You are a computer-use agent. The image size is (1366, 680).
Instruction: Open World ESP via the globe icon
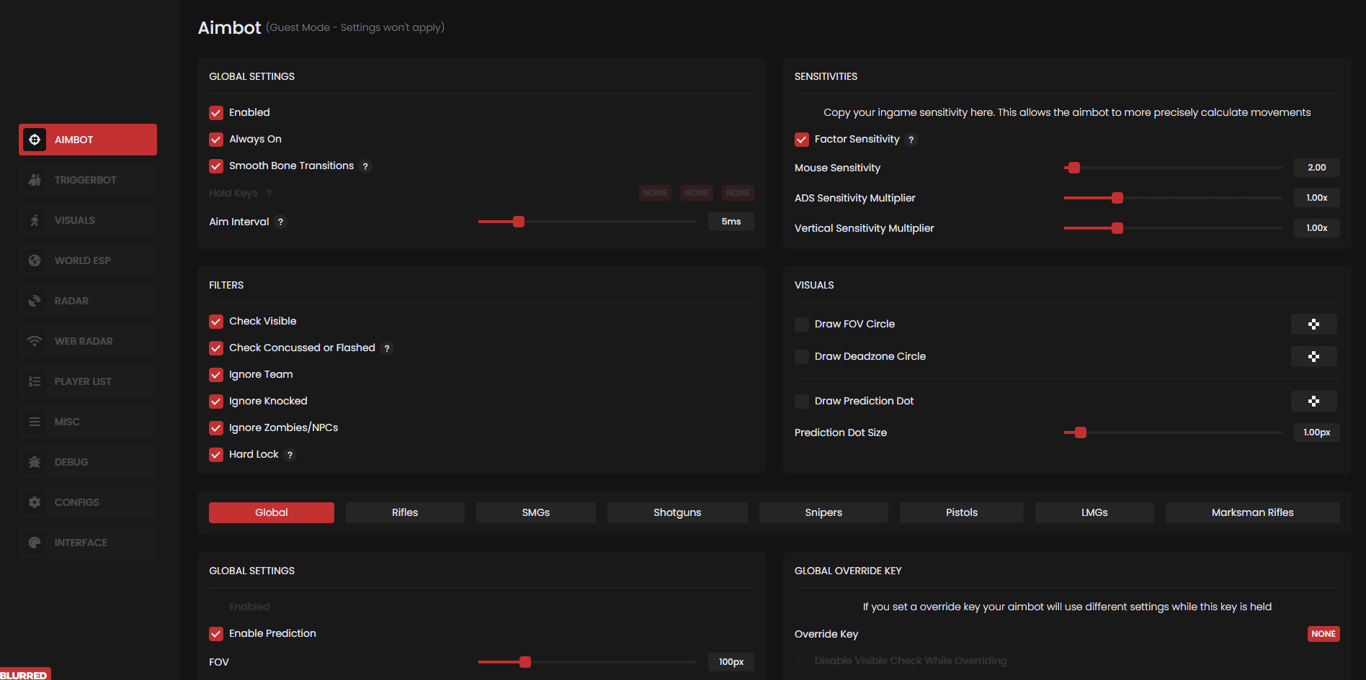pos(35,260)
